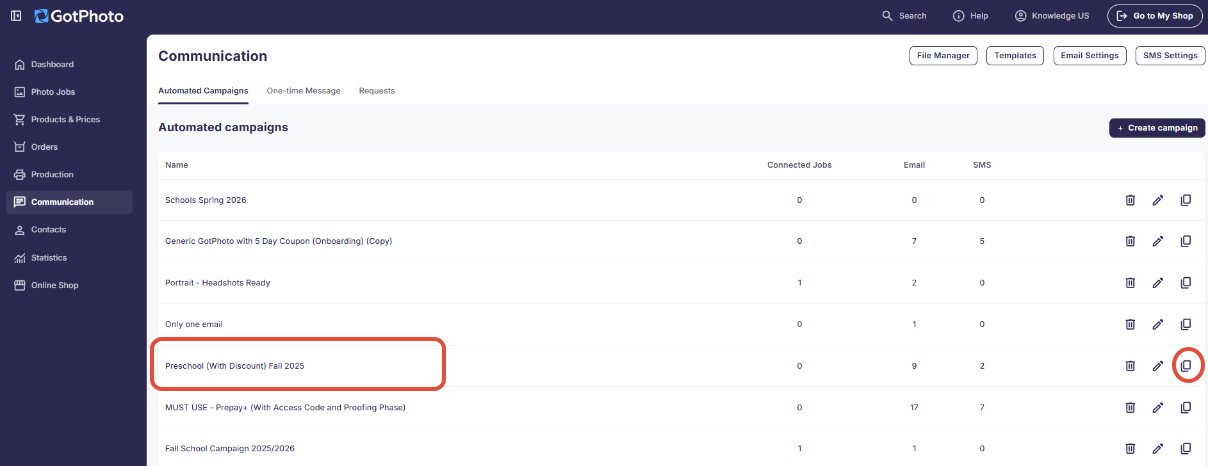Viewport: 1208px width, 466px height.
Task: Click Only one email campaign name
Action: (193, 324)
